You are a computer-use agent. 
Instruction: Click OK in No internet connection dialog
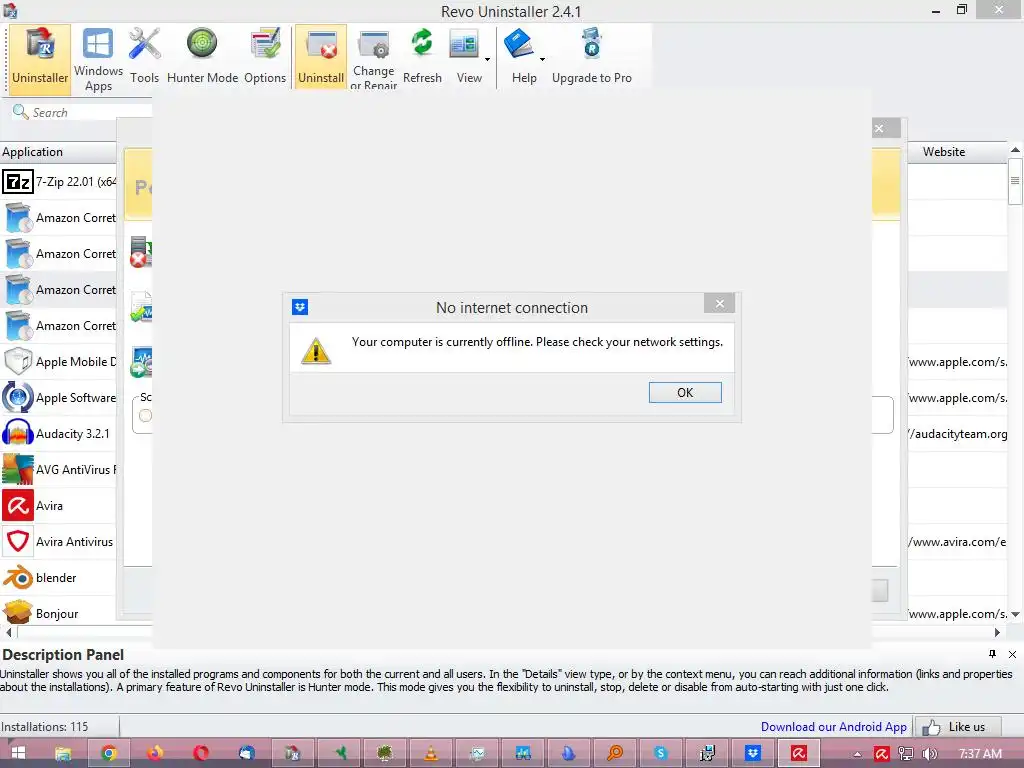pos(685,392)
